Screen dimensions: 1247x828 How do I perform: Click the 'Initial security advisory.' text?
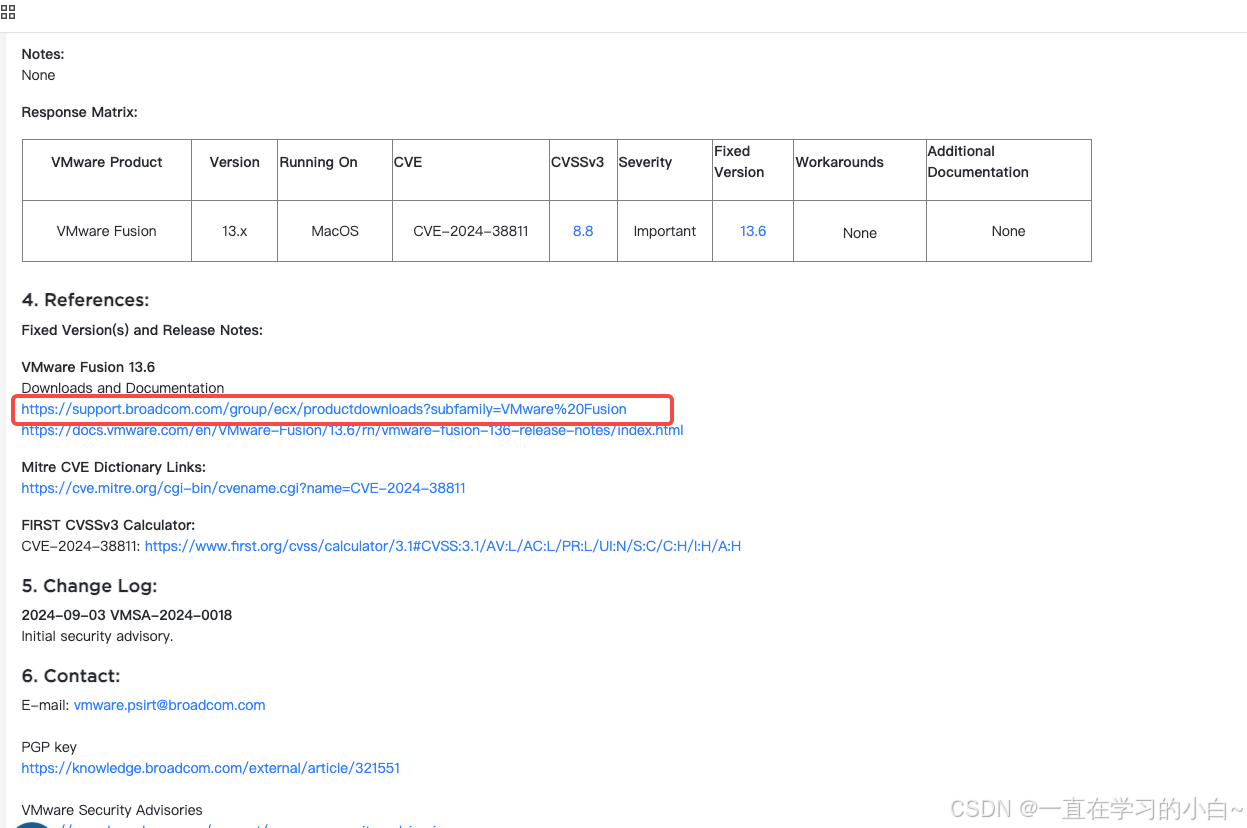97,636
